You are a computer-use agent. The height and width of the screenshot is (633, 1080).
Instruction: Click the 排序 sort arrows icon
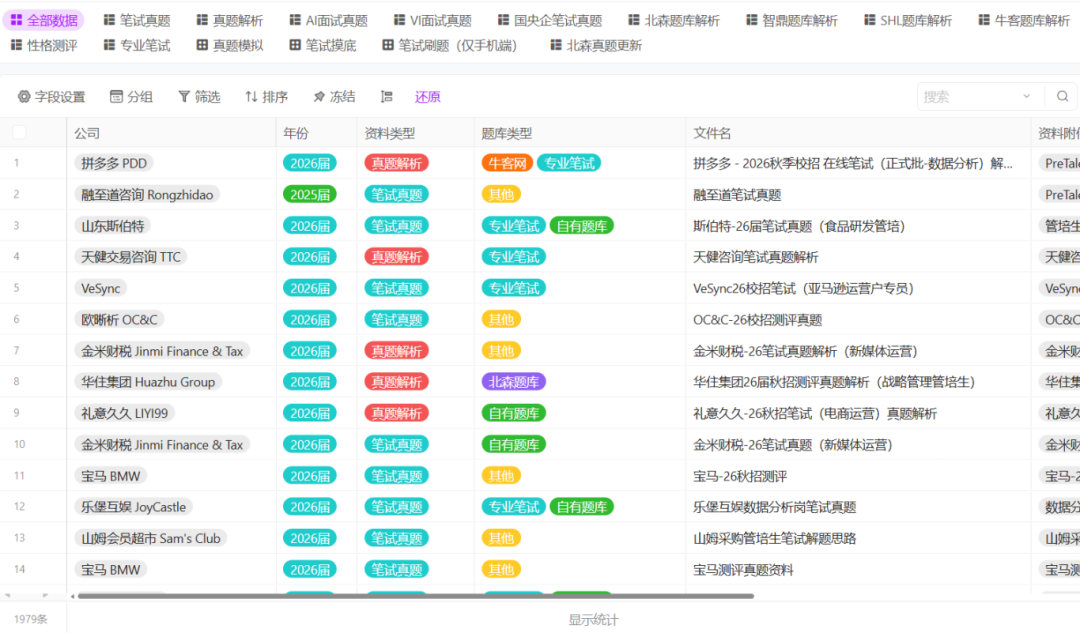pos(251,97)
